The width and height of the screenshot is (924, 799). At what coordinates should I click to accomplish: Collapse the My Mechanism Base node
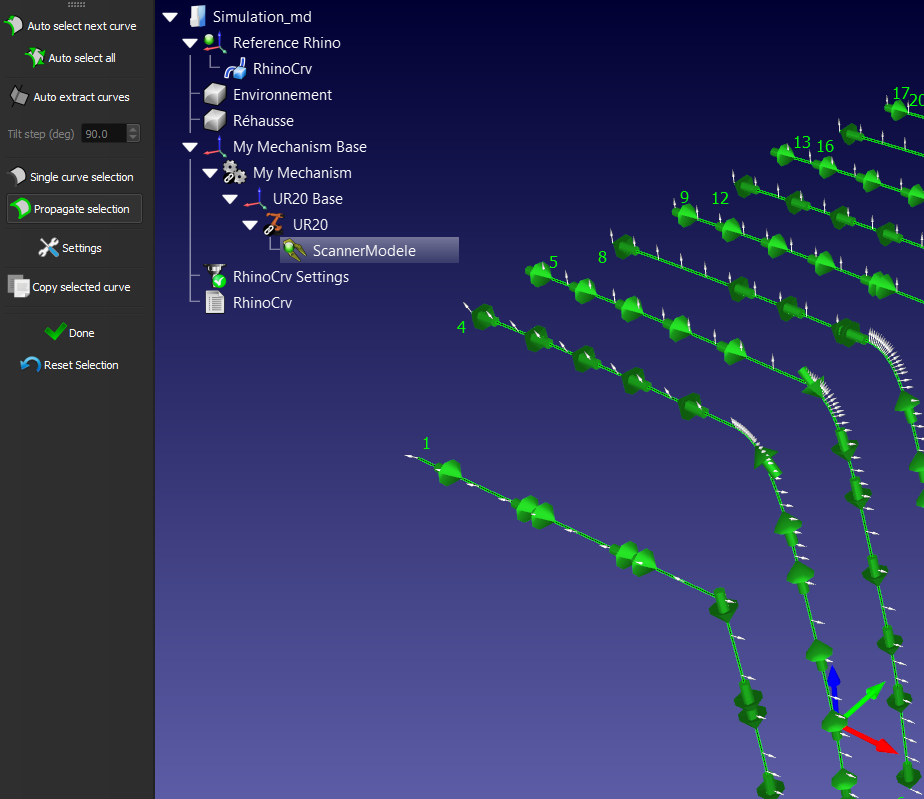pos(190,147)
